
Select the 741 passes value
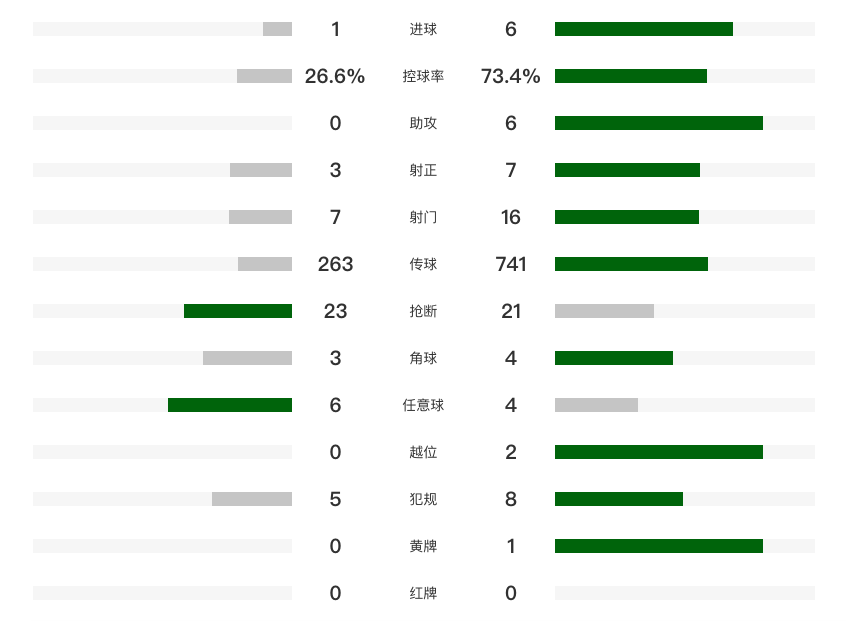click(510, 264)
